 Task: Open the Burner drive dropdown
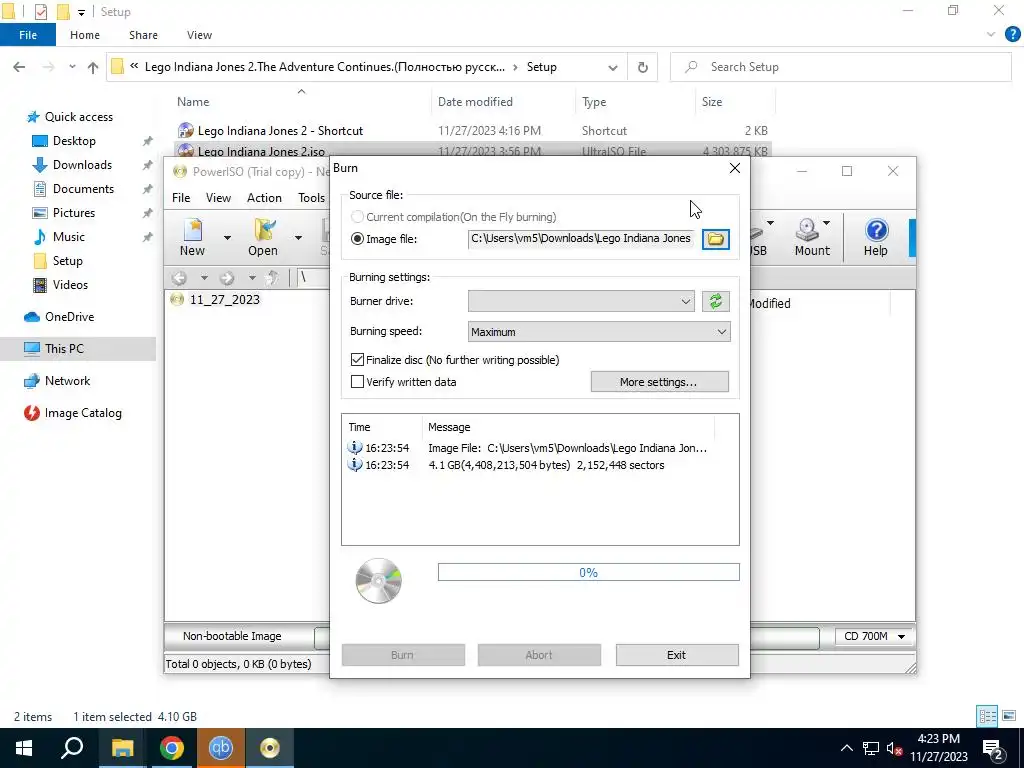point(581,301)
